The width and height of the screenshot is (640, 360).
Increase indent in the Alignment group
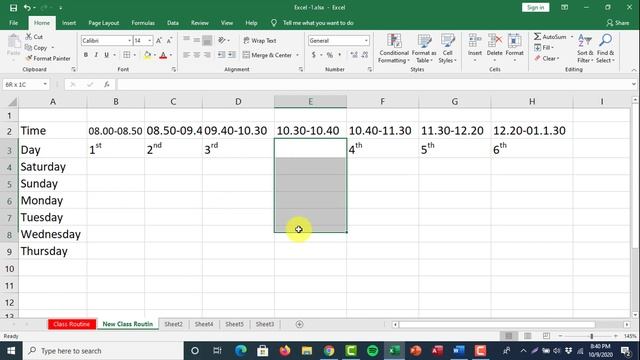coord(231,55)
